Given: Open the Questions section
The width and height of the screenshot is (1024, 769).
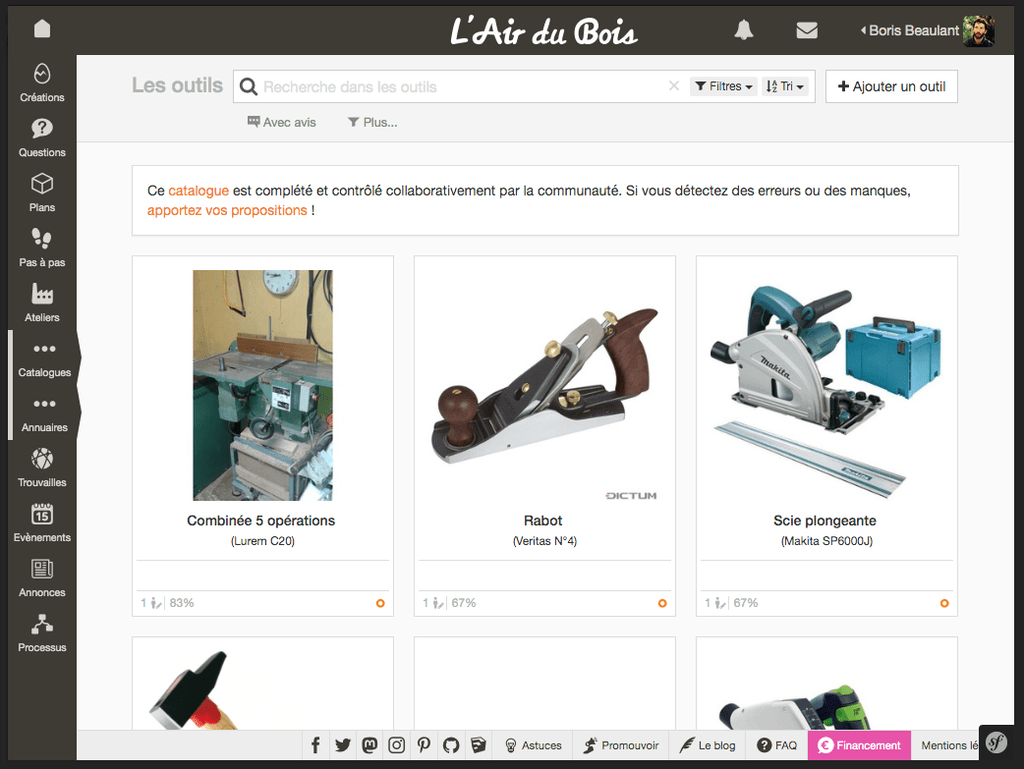Looking at the screenshot, I should point(42,138).
